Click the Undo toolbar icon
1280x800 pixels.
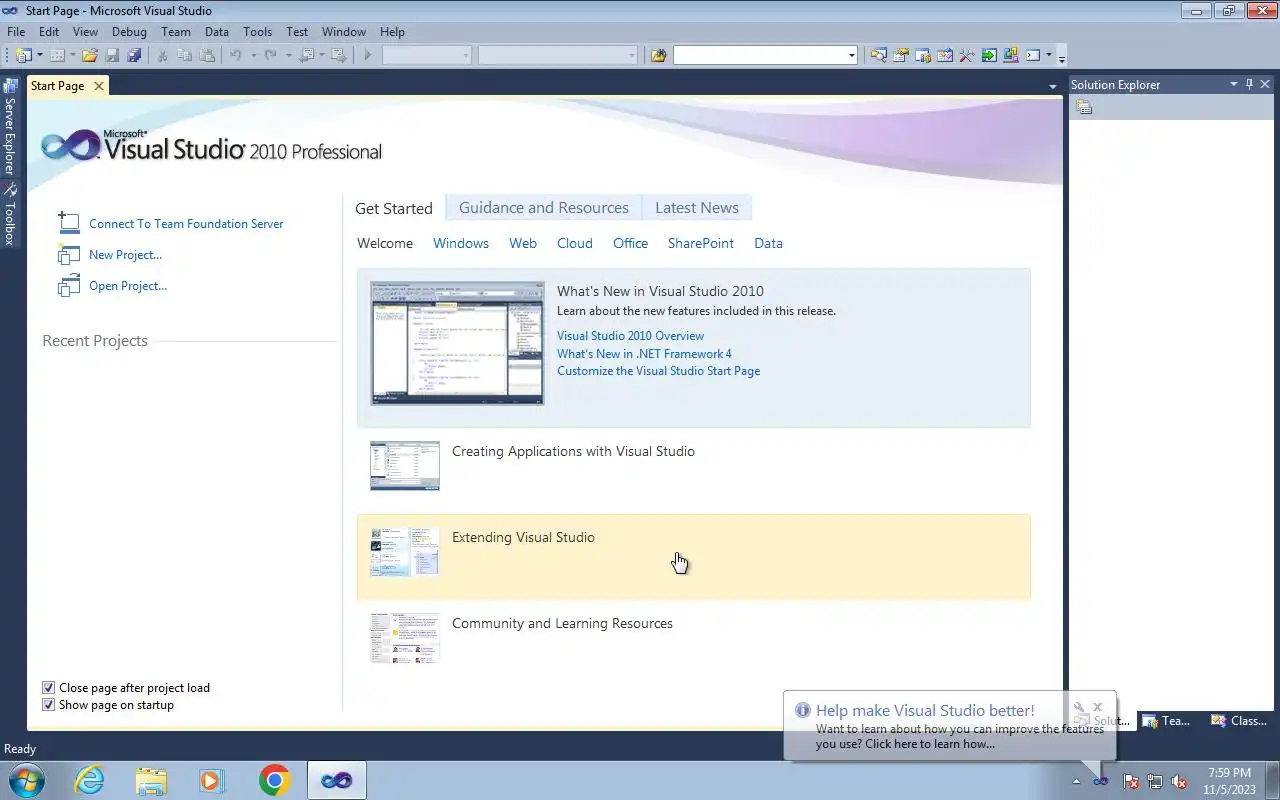236,55
